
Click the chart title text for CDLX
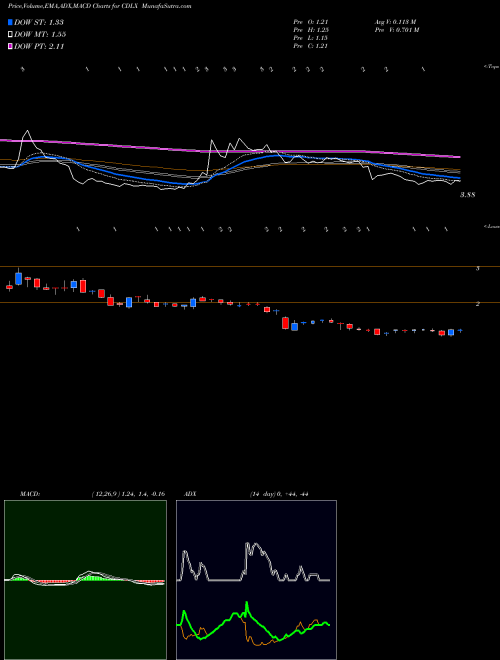tap(100, 6)
